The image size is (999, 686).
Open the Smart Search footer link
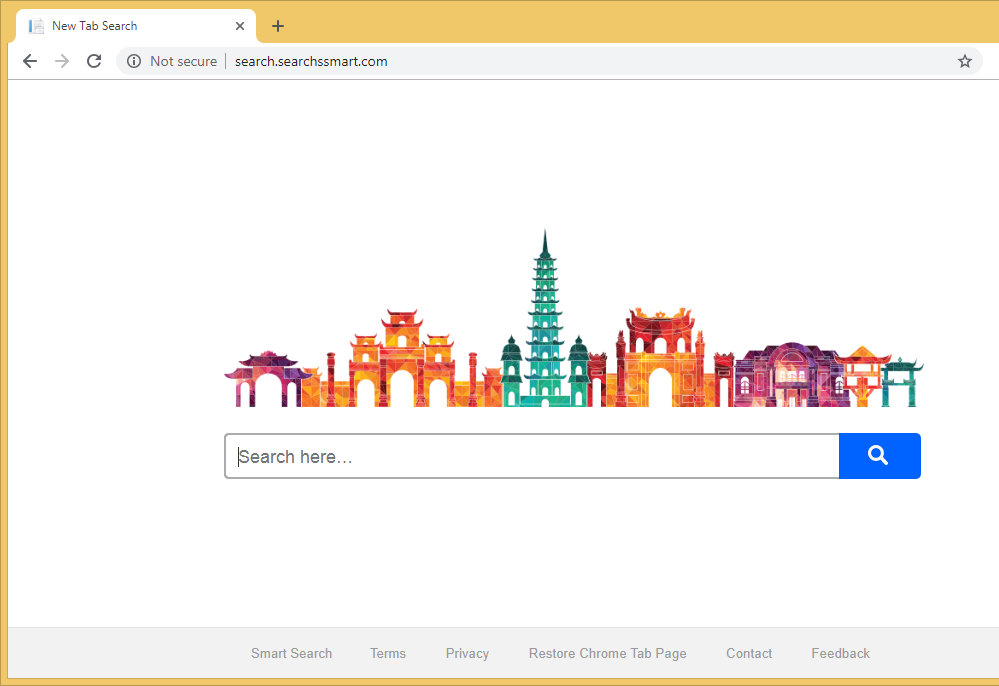(x=291, y=653)
